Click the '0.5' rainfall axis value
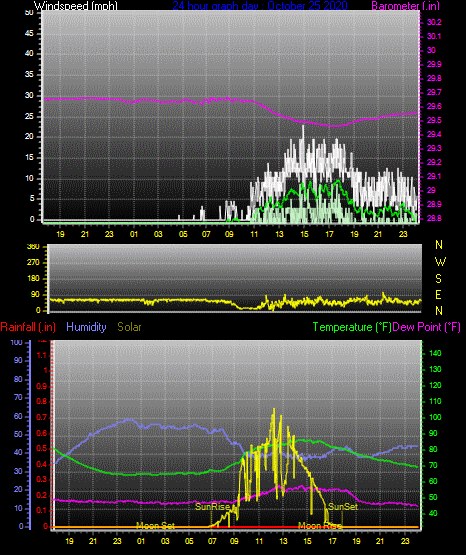466x555 pixels. tap(42, 448)
